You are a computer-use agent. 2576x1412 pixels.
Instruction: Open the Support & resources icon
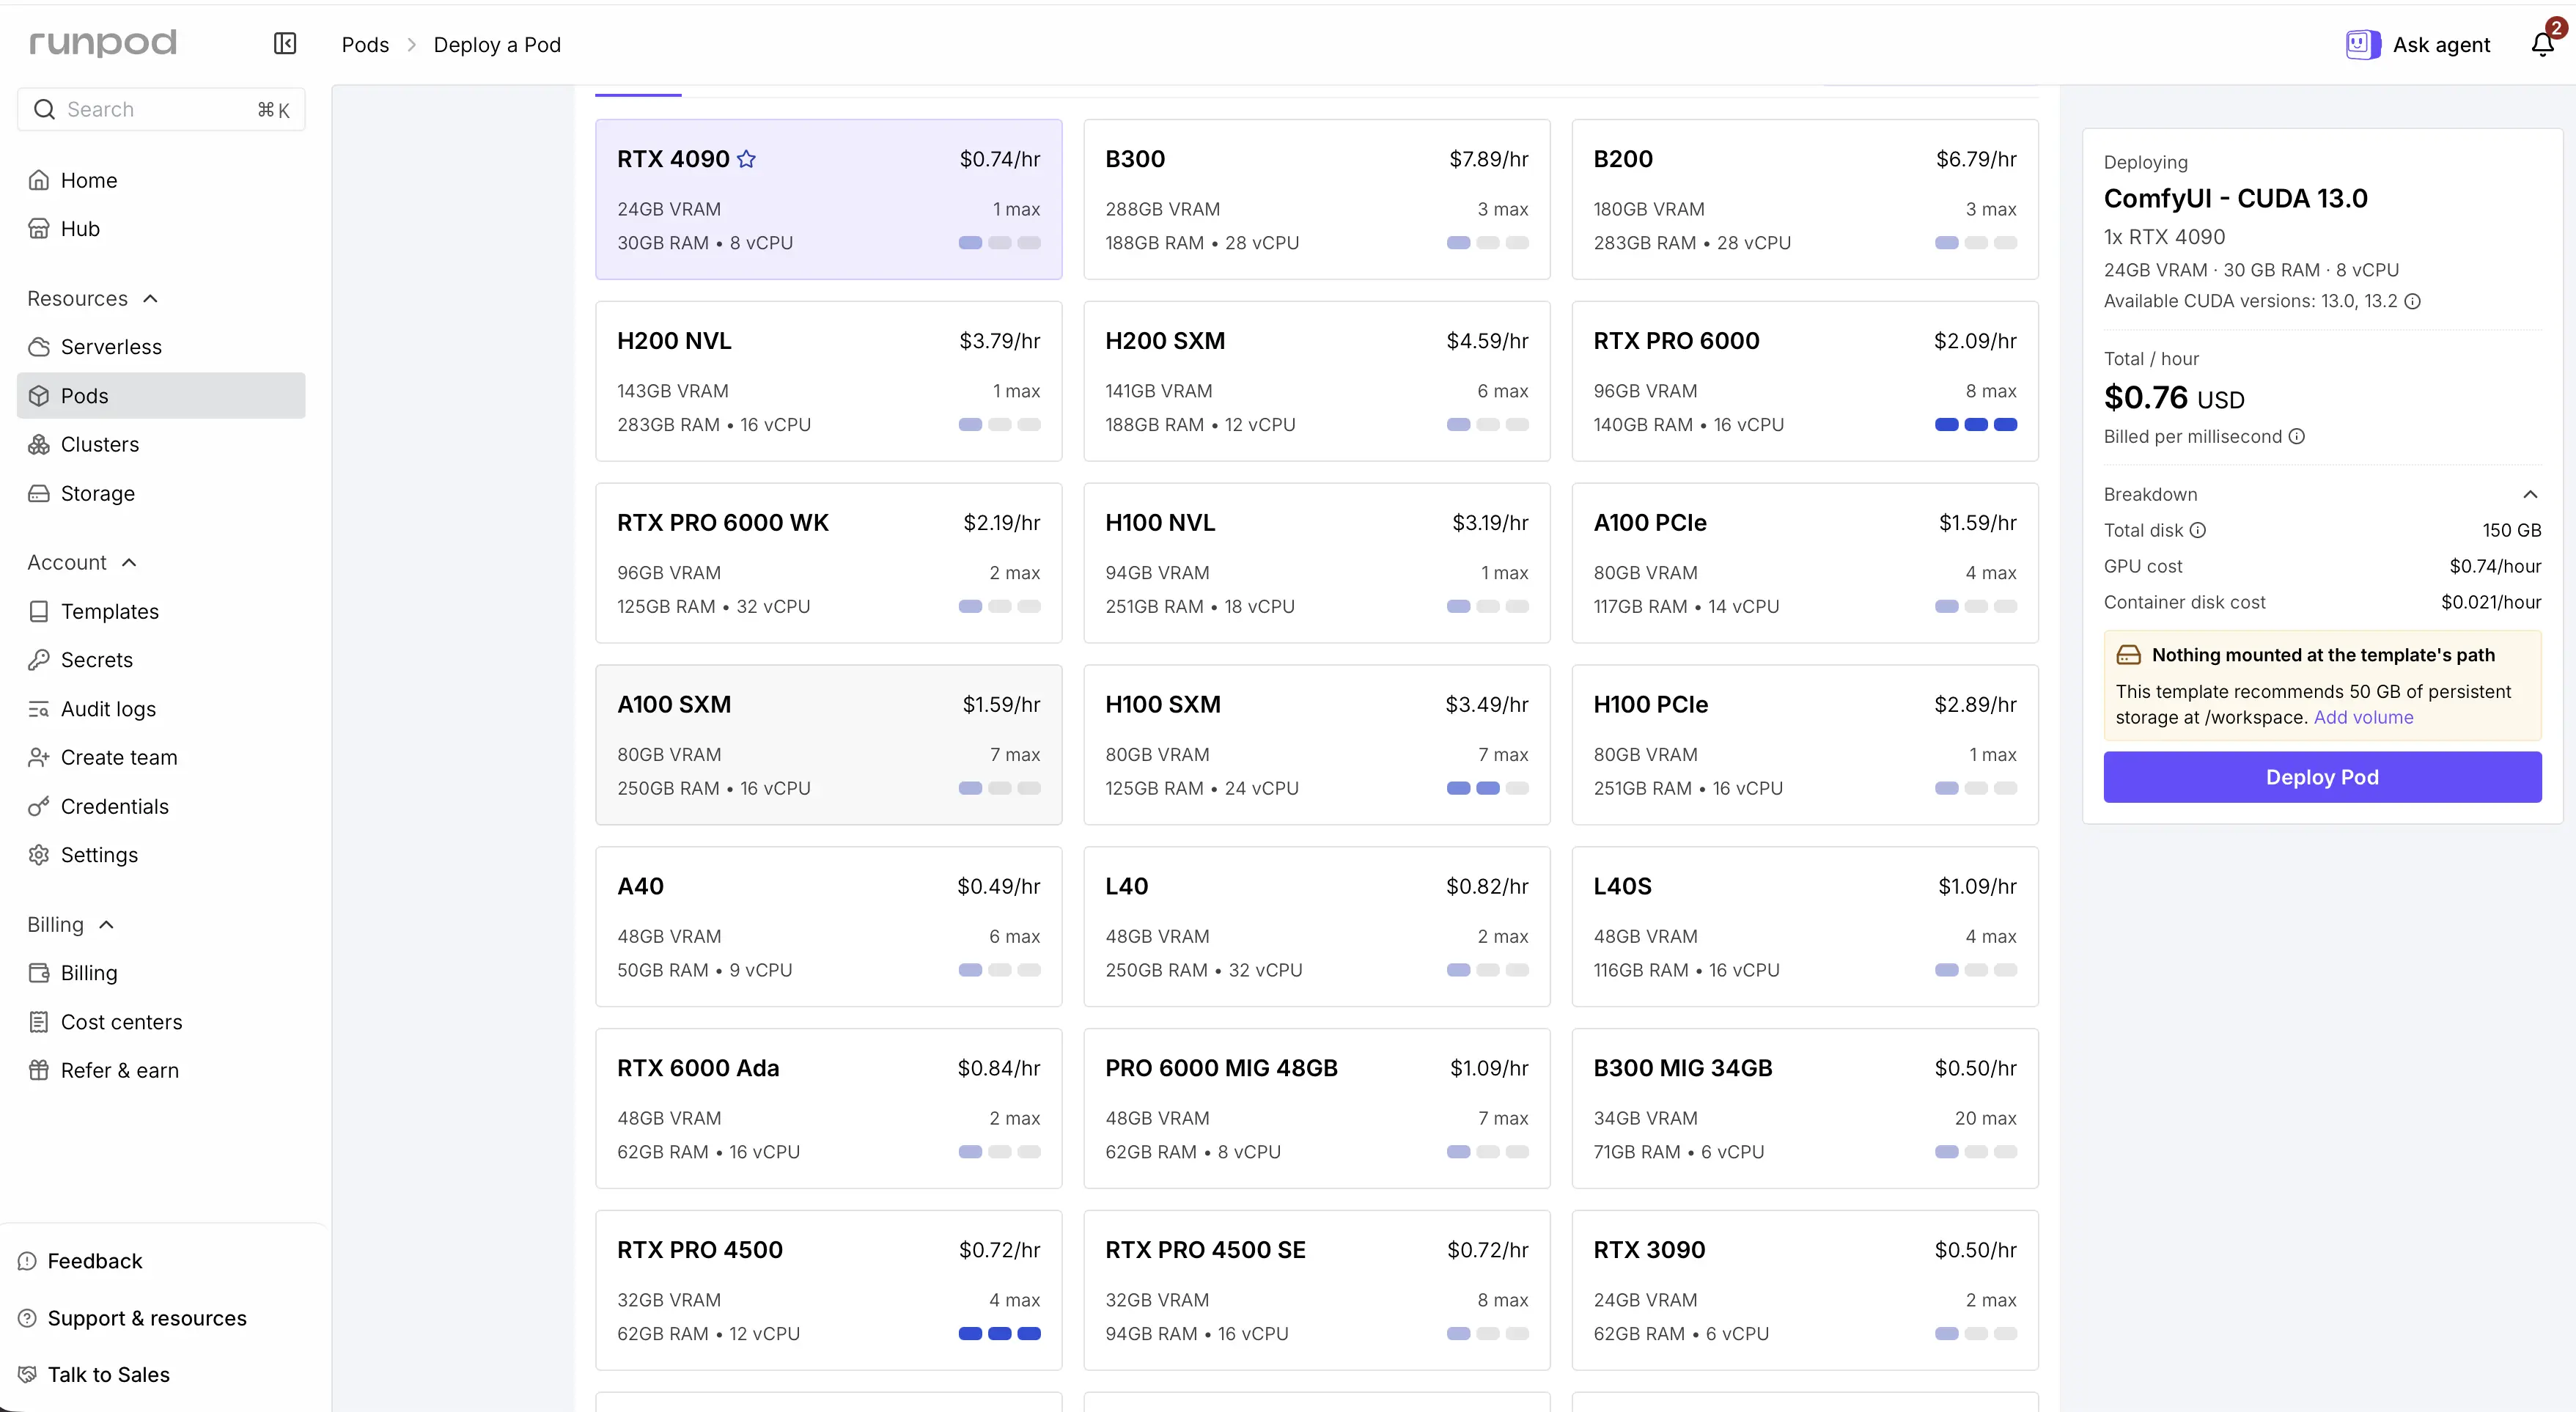pyautogui.click(x=27, y=1318)
